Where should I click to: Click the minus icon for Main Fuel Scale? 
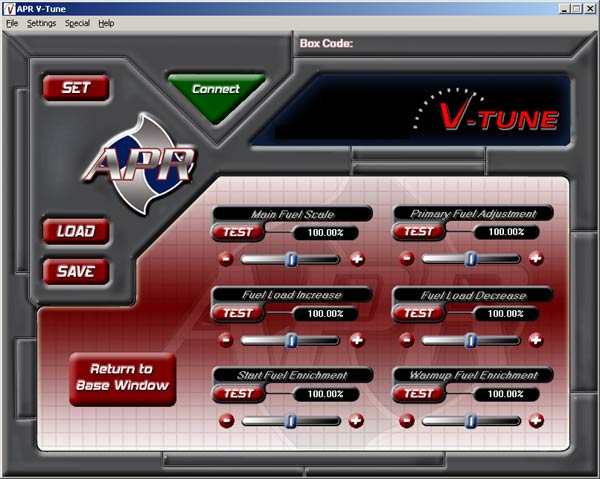tap(226, 259)
